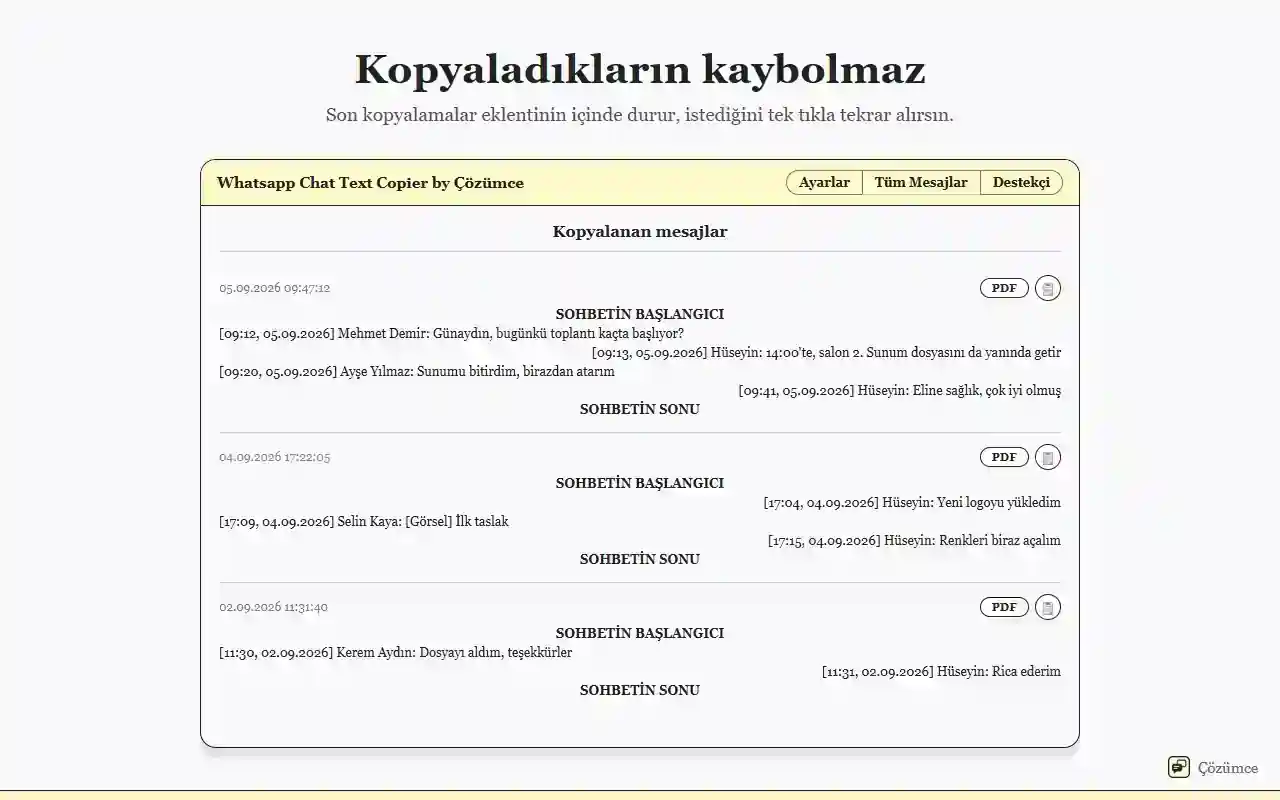Screen dimensions: 1280x800
Task: Select Selin Kaya's İlk taslak message
Action: pyautogui.click(x=364, y=521)
